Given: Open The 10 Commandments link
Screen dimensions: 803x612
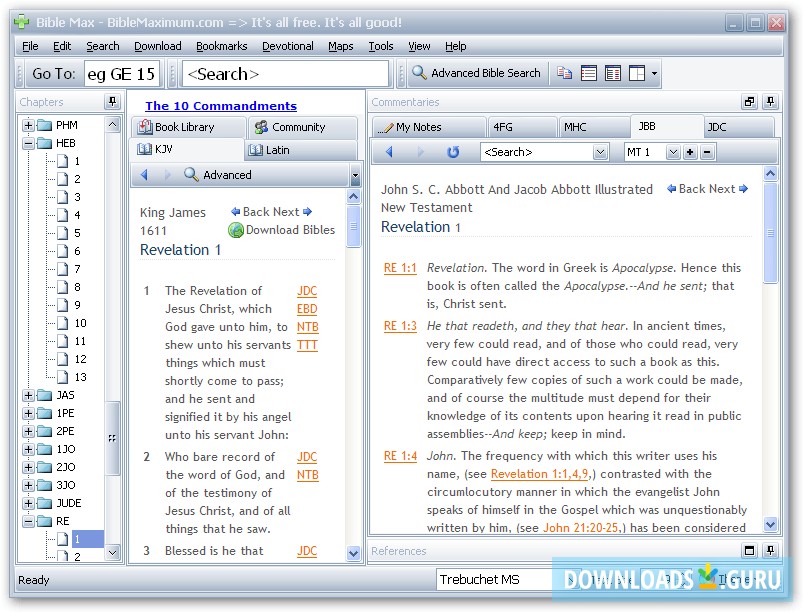Looking at the screenshot, I should click(x=220, y=105).
